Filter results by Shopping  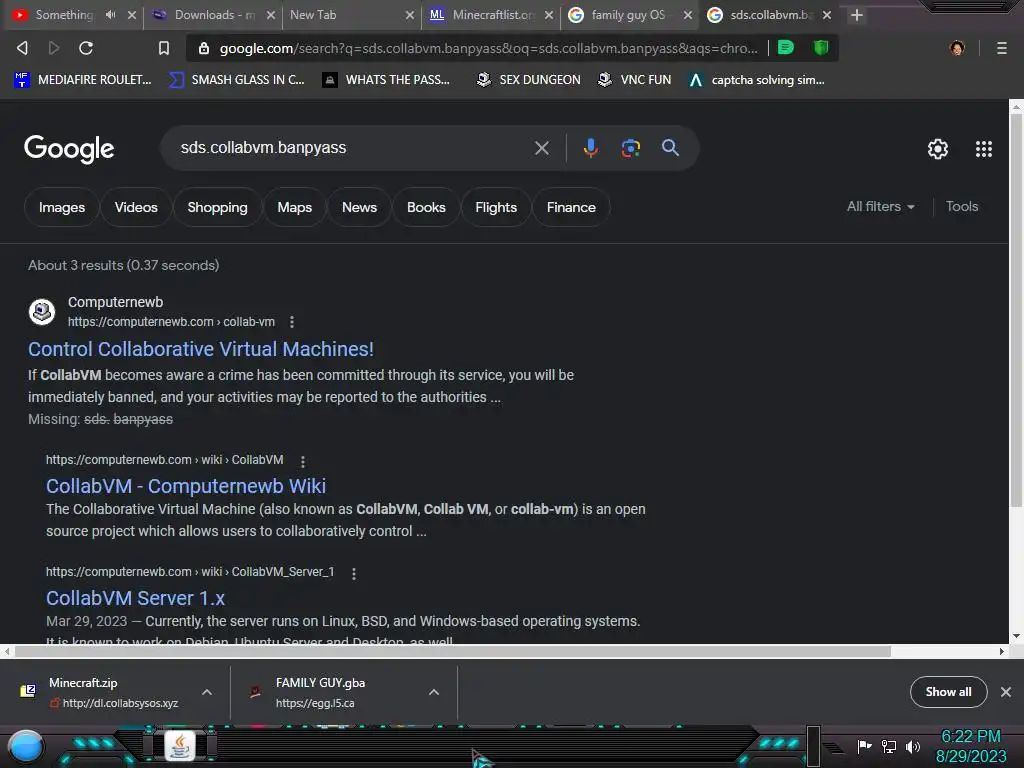pos(217,207)
